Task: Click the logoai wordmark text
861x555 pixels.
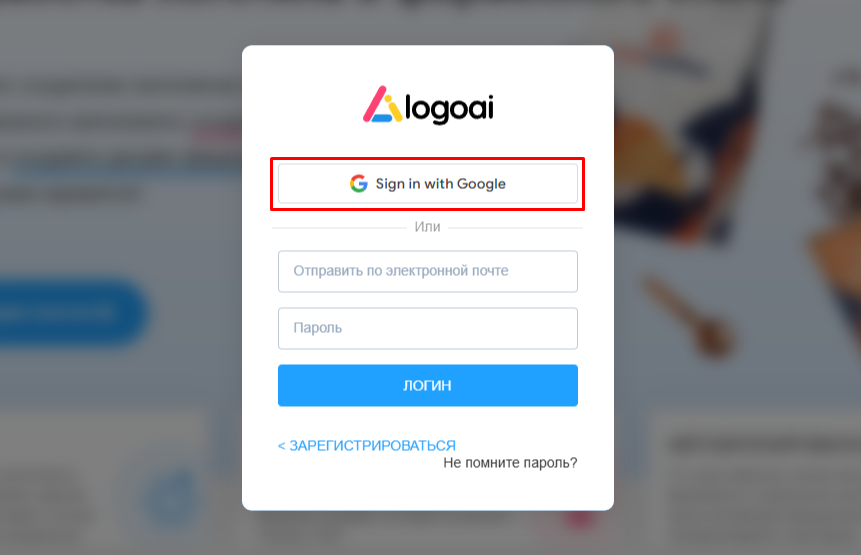Action: 449,108
